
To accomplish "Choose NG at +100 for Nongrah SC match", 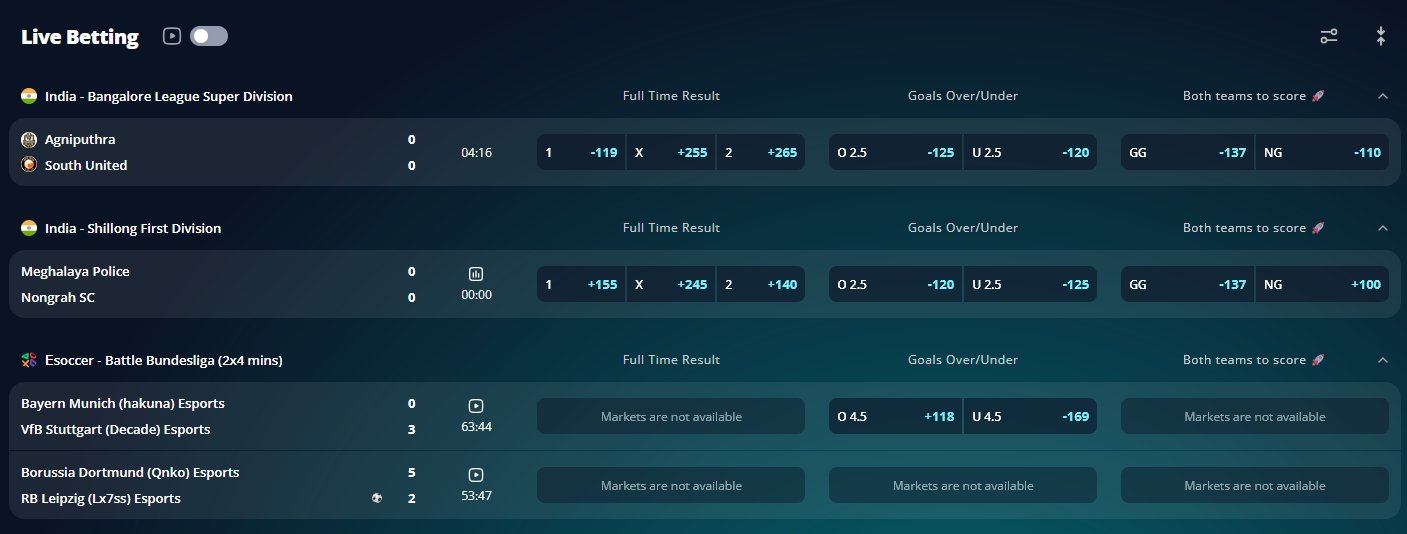I will pyautogui.click(x=1321, y=285).
